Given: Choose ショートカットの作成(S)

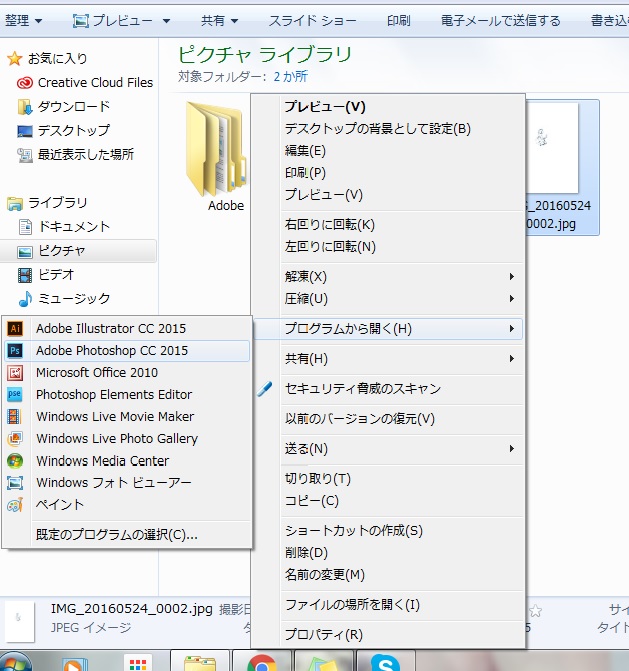Looking at the screenshot, I should 388,531.
